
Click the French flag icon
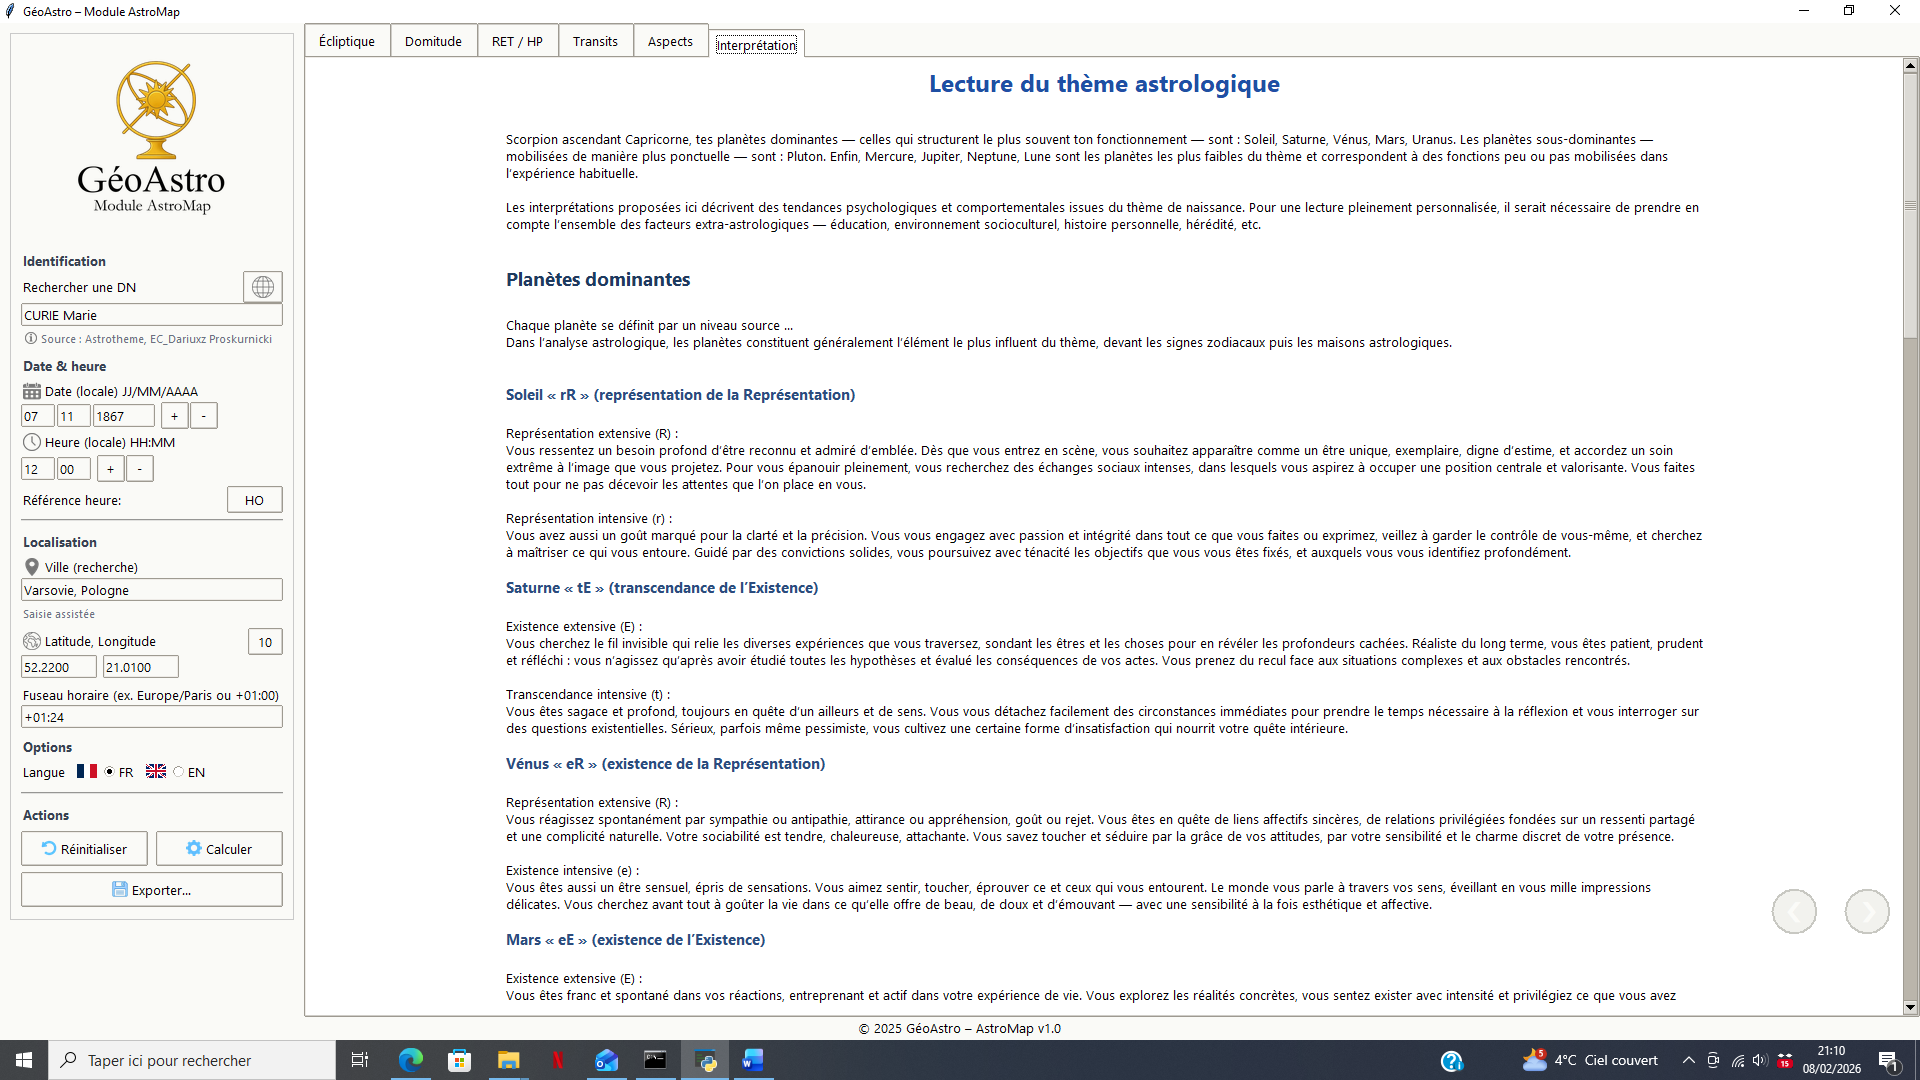[87, 771]
